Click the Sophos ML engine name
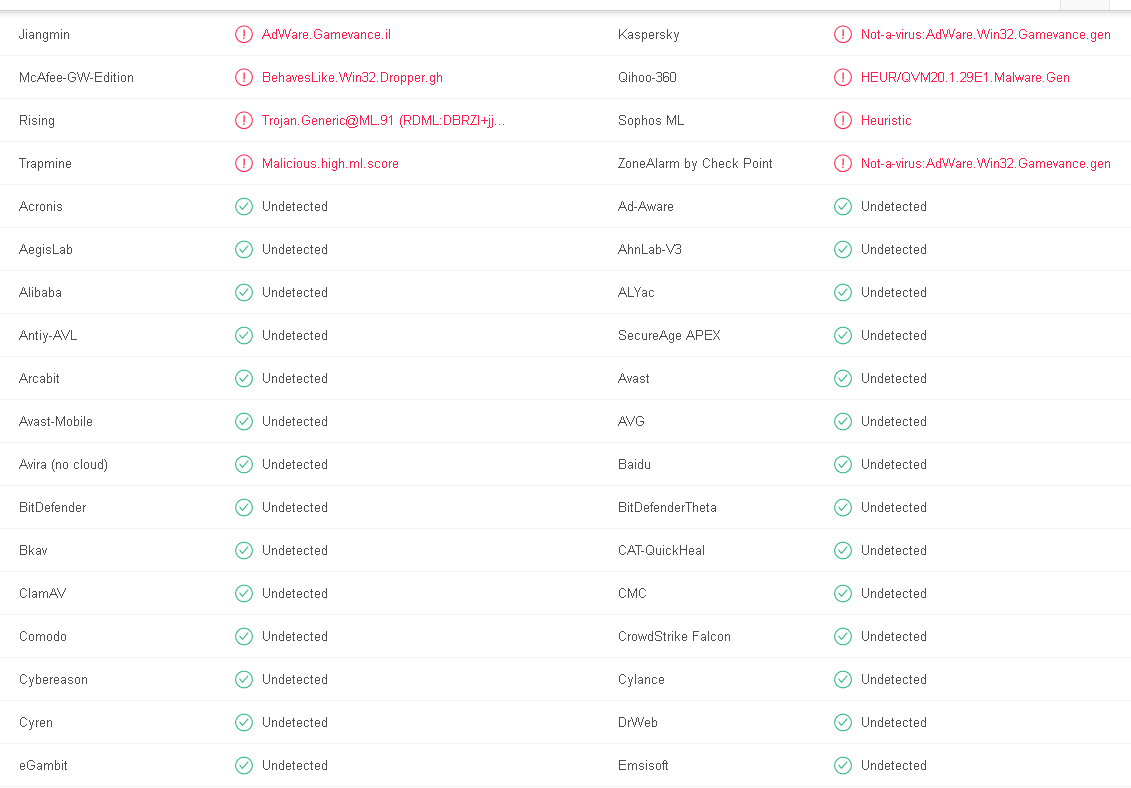The height and width of the screenshot is (788, 1131). (x=651, y=121)
